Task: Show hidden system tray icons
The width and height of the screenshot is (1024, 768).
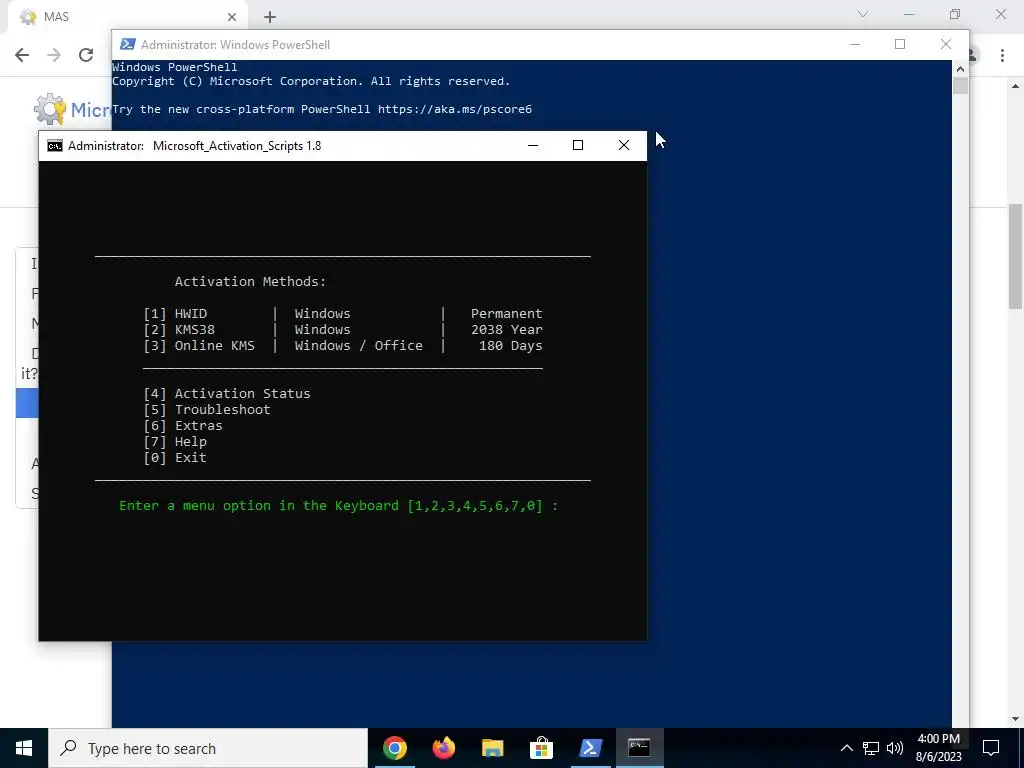Action: pos(846,748)
